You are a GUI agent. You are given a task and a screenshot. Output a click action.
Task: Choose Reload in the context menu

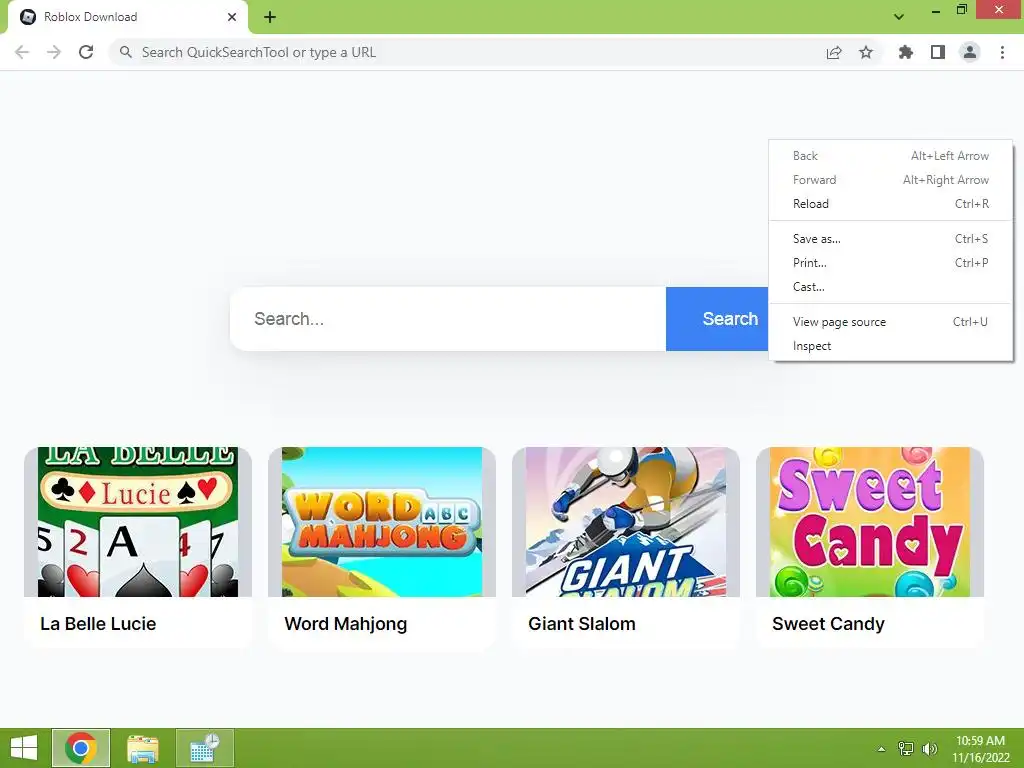[891, 204]
